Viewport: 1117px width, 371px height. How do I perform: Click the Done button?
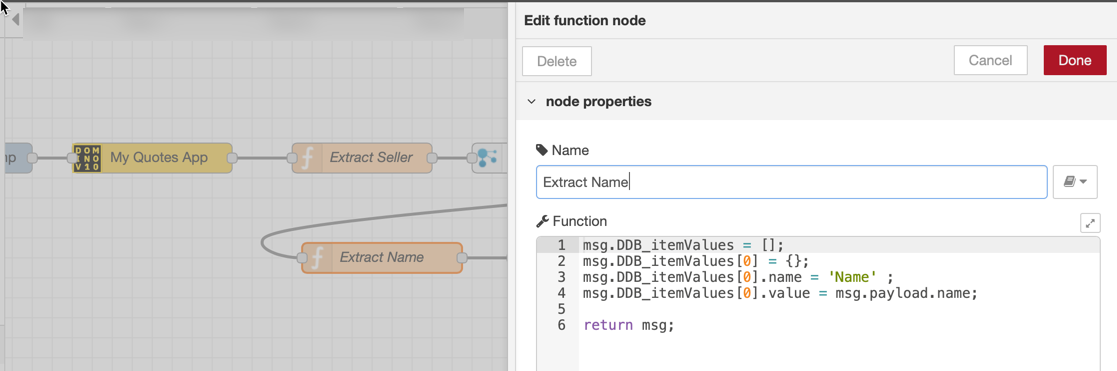(x=1074, y=61)
